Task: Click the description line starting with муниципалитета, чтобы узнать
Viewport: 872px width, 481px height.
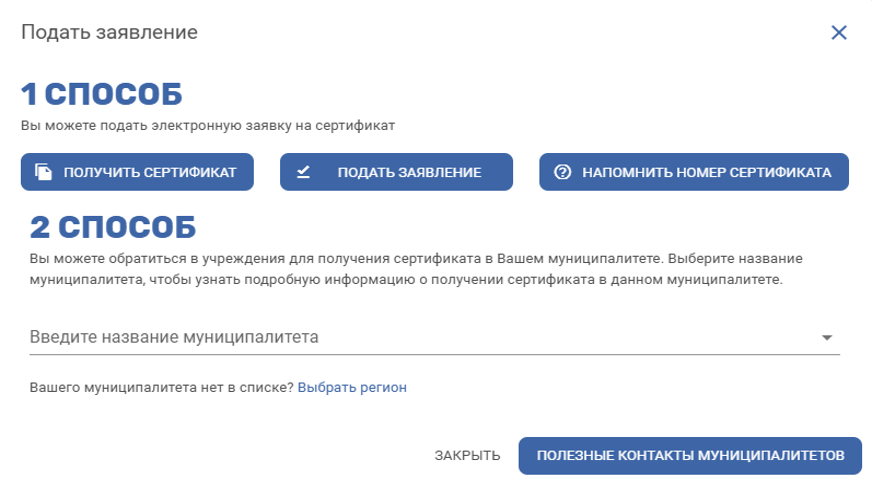Action: (405, 281)
